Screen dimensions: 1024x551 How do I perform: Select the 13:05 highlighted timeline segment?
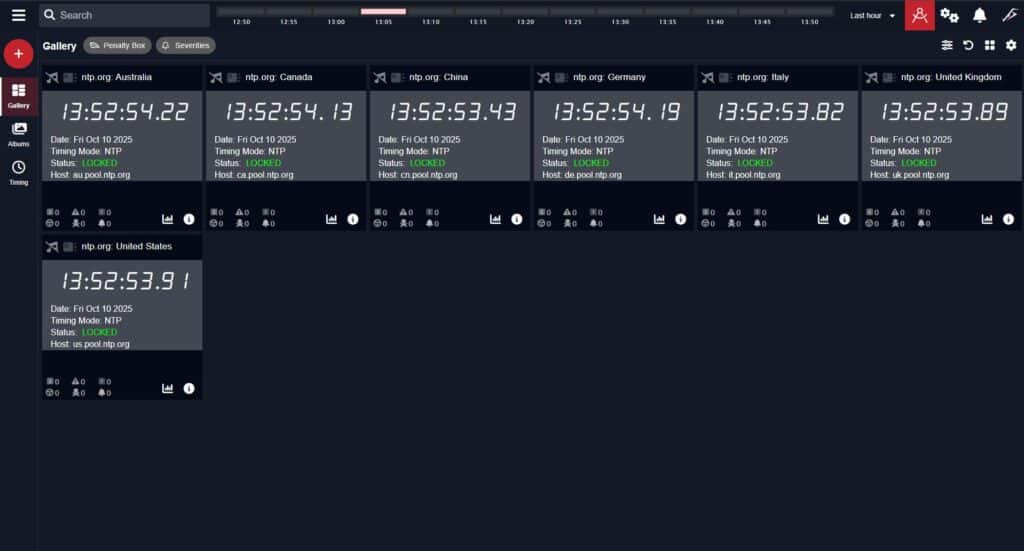point(383,12)
